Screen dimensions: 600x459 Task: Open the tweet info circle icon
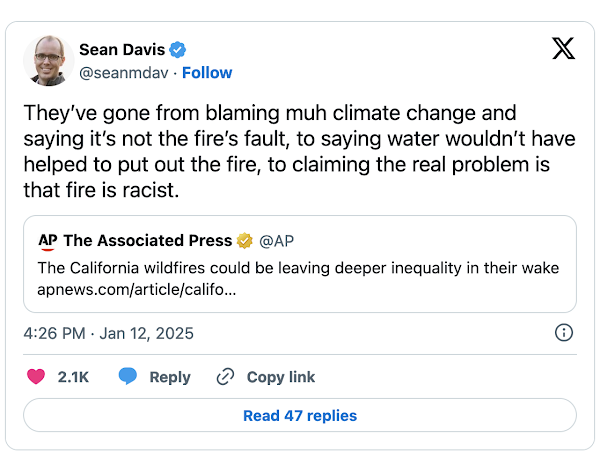(x=563, y=333)
